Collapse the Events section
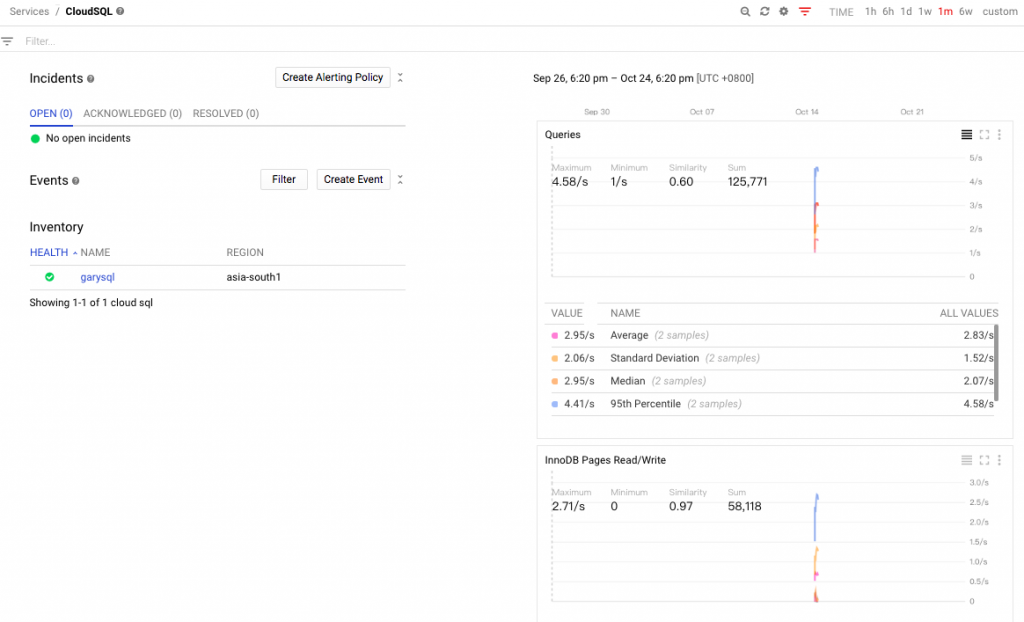Viewport: 1024px width, 622px height. 400,180
